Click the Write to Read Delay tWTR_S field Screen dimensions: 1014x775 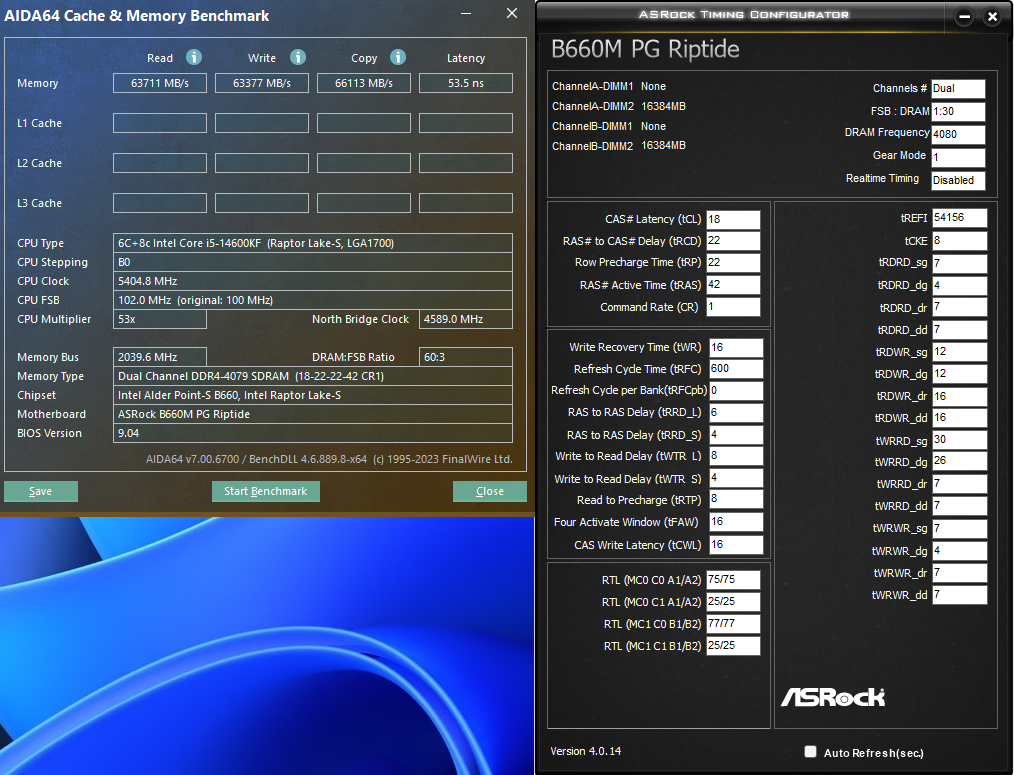(736, 478)
